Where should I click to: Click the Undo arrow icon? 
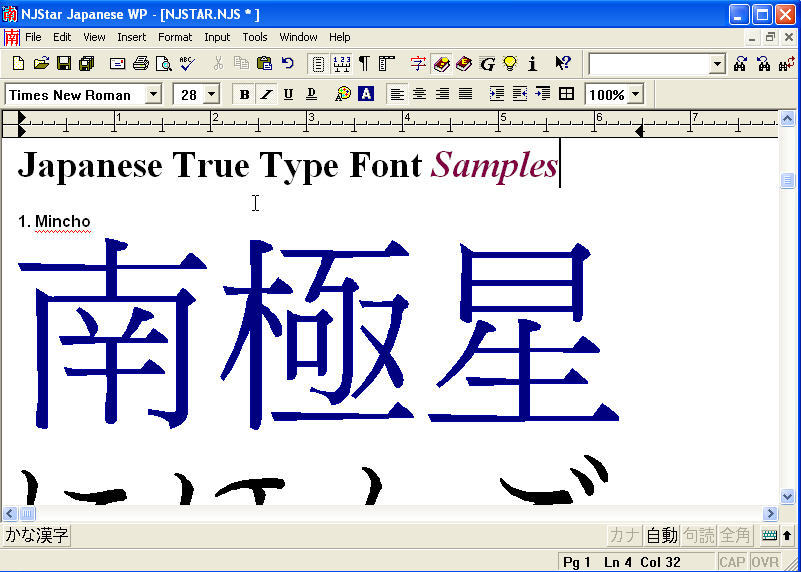(288, 64)
